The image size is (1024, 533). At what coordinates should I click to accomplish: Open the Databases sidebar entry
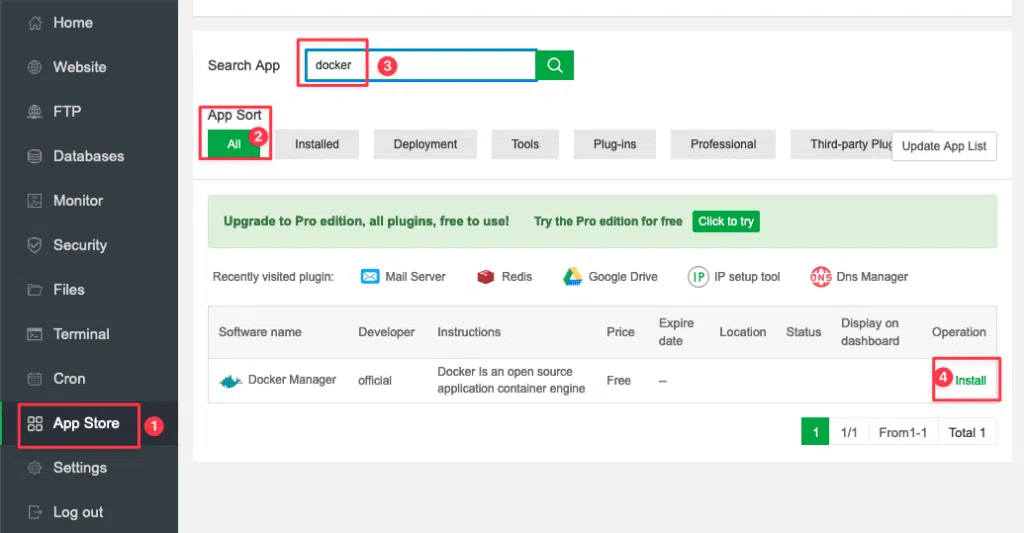(89, 156)
